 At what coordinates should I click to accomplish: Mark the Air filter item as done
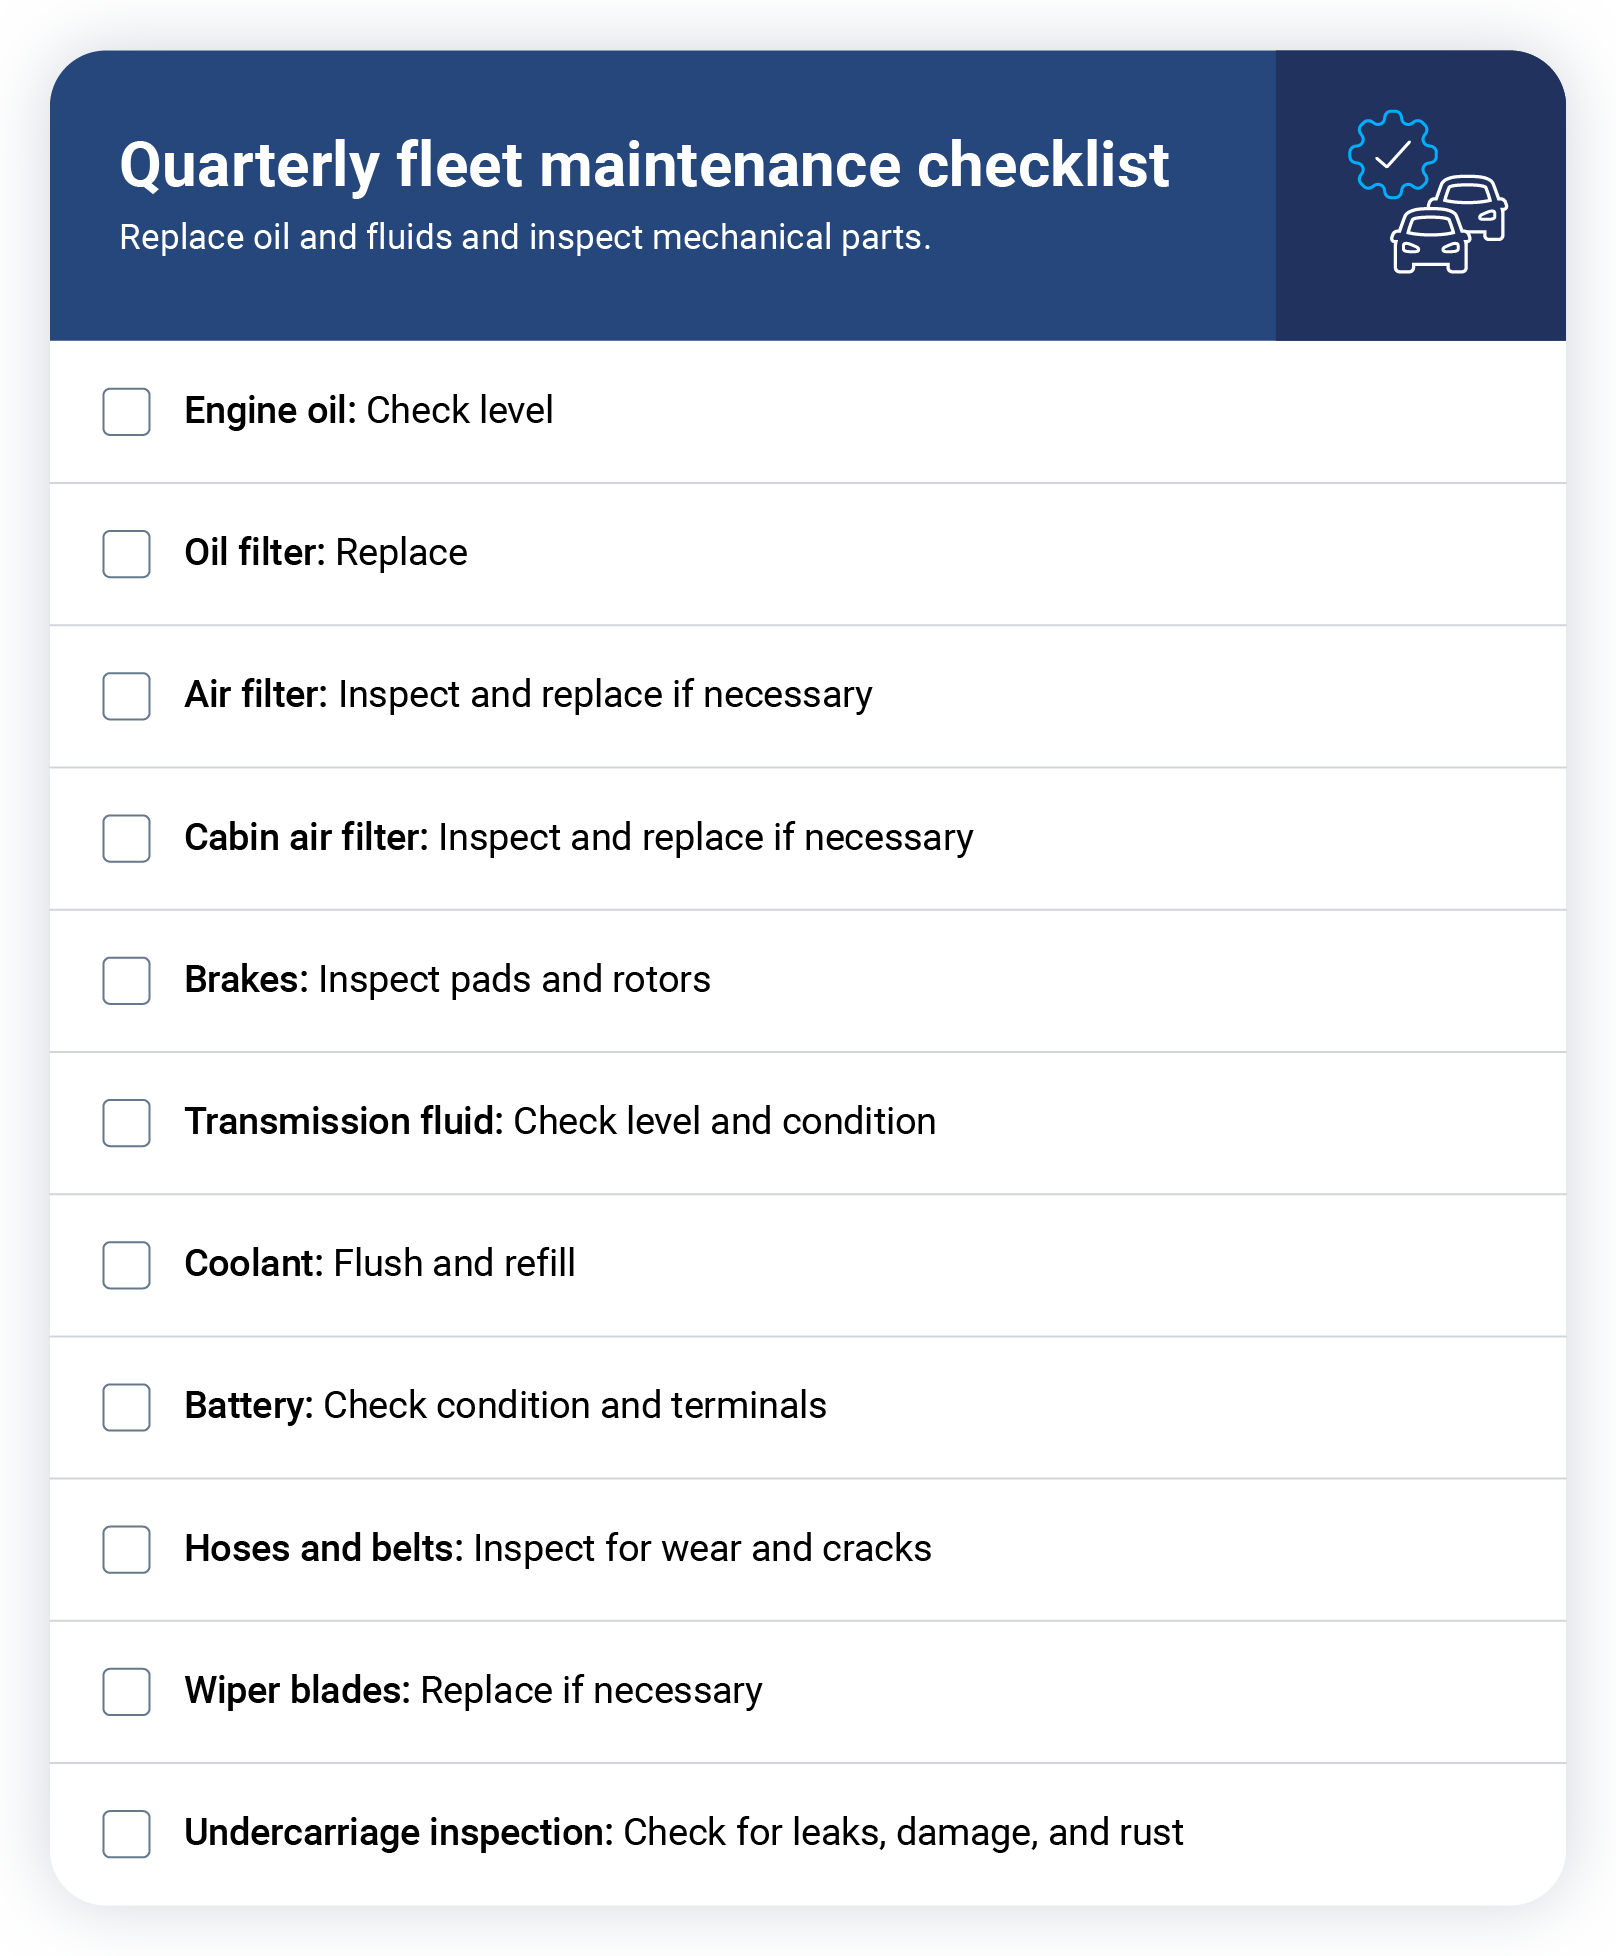(127, 696)
